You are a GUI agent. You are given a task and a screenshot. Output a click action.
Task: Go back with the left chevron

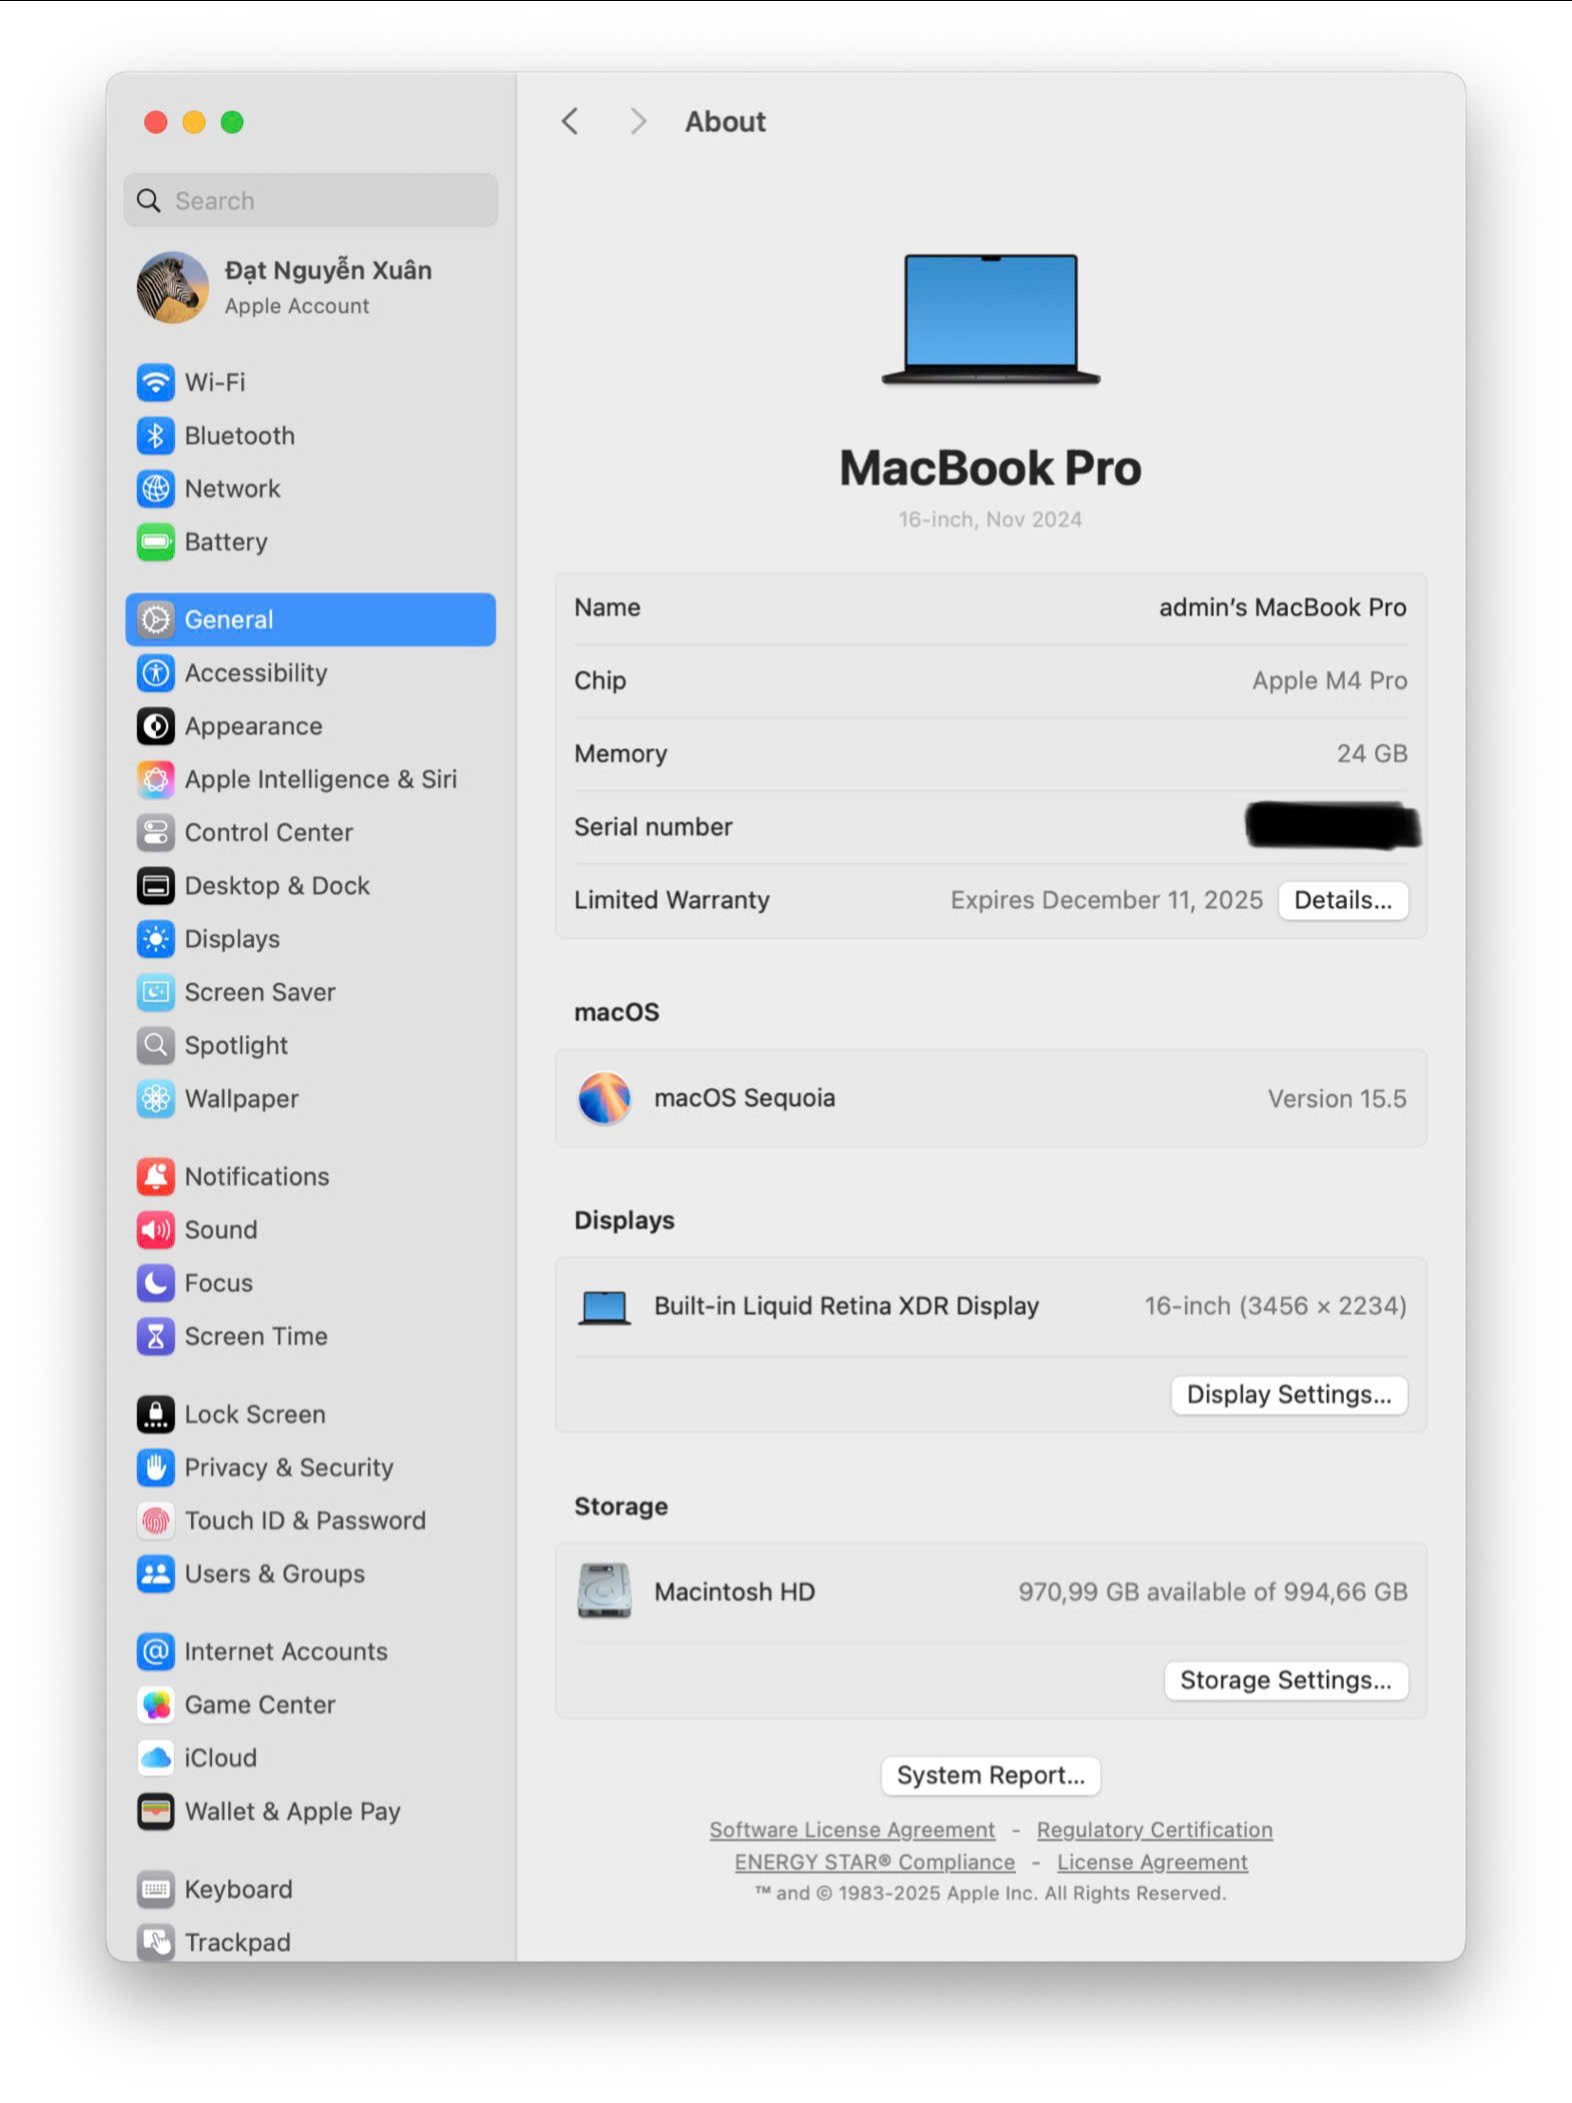570,122
